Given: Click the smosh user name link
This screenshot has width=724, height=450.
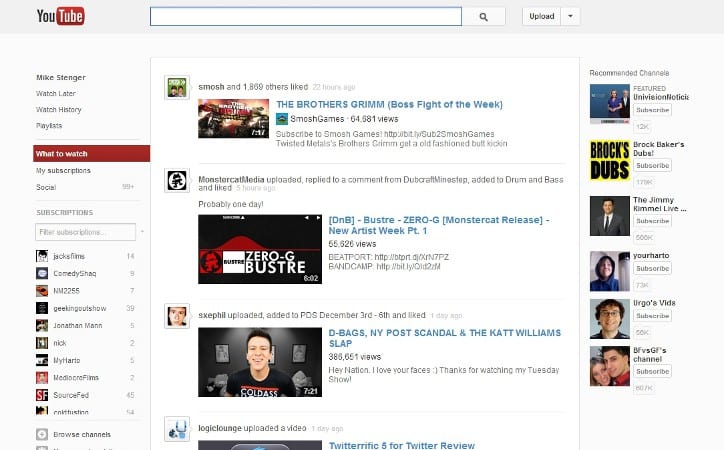Looking at the screenshot, I should (211, 87).
